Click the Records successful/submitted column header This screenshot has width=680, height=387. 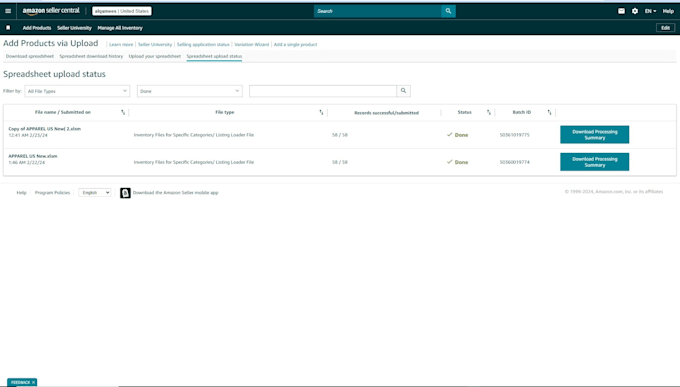[386, 113]
